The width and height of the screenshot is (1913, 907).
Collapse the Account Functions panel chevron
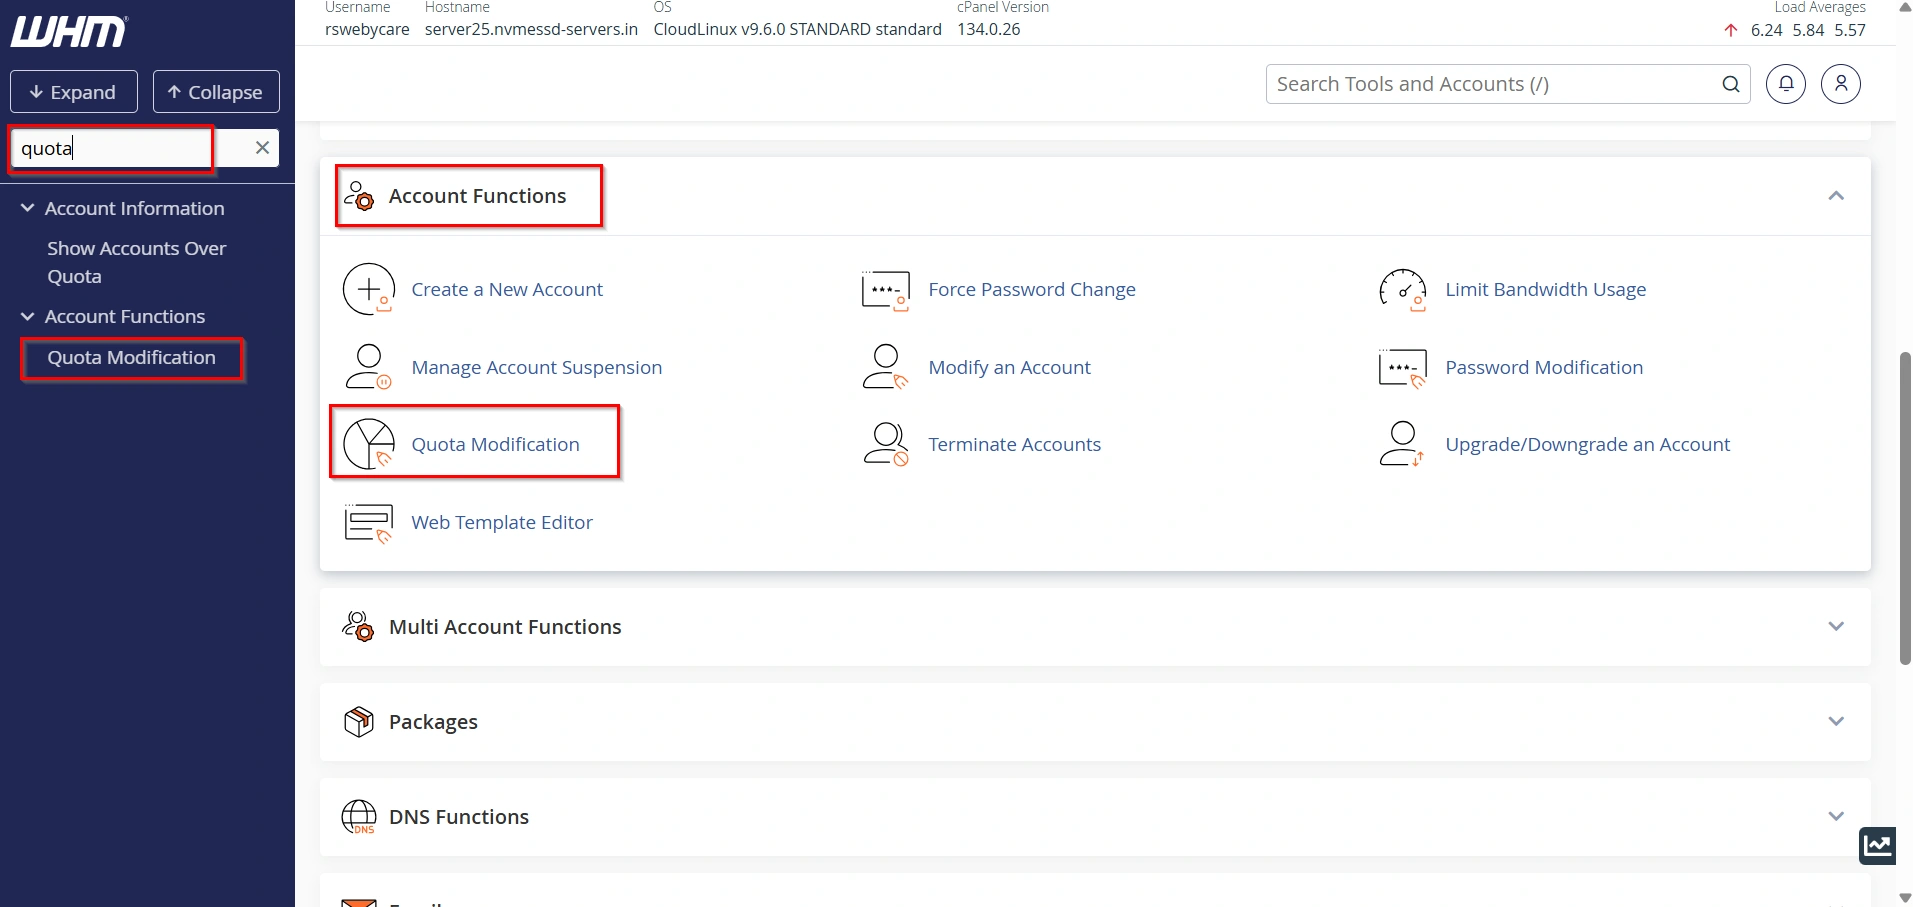pyautogui.click(x=1836, y=196)
